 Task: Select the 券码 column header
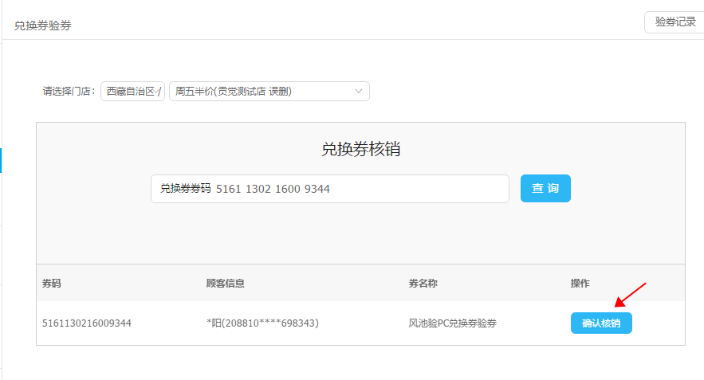(52, 283)
